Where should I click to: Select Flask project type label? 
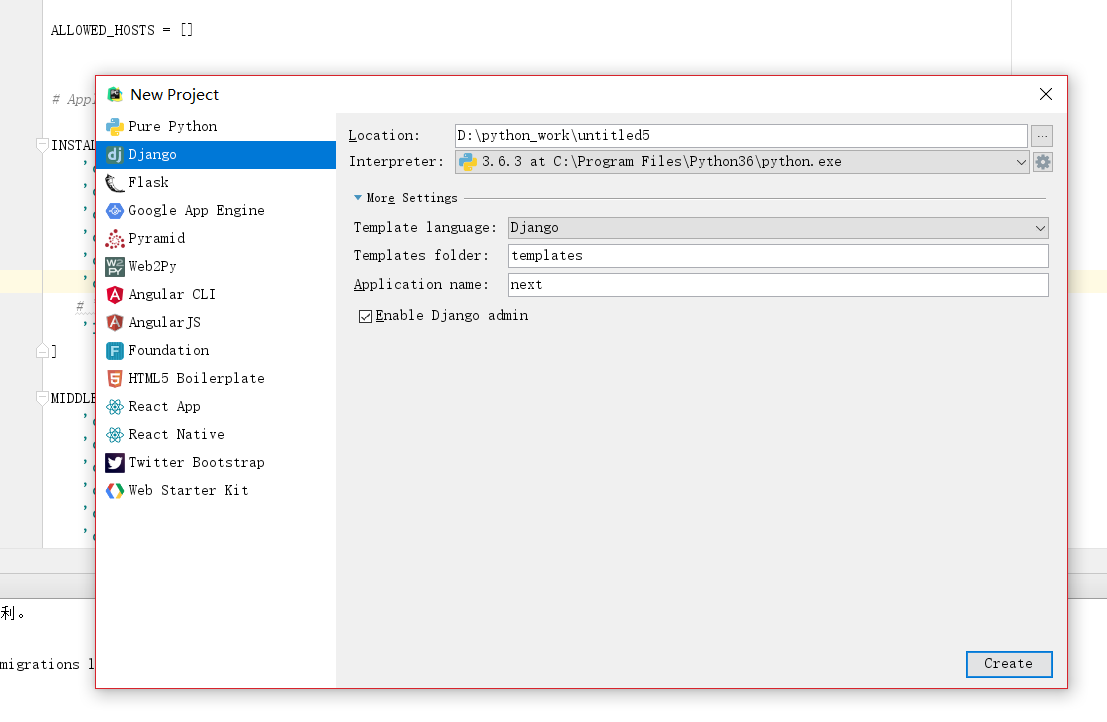[148, 183]
